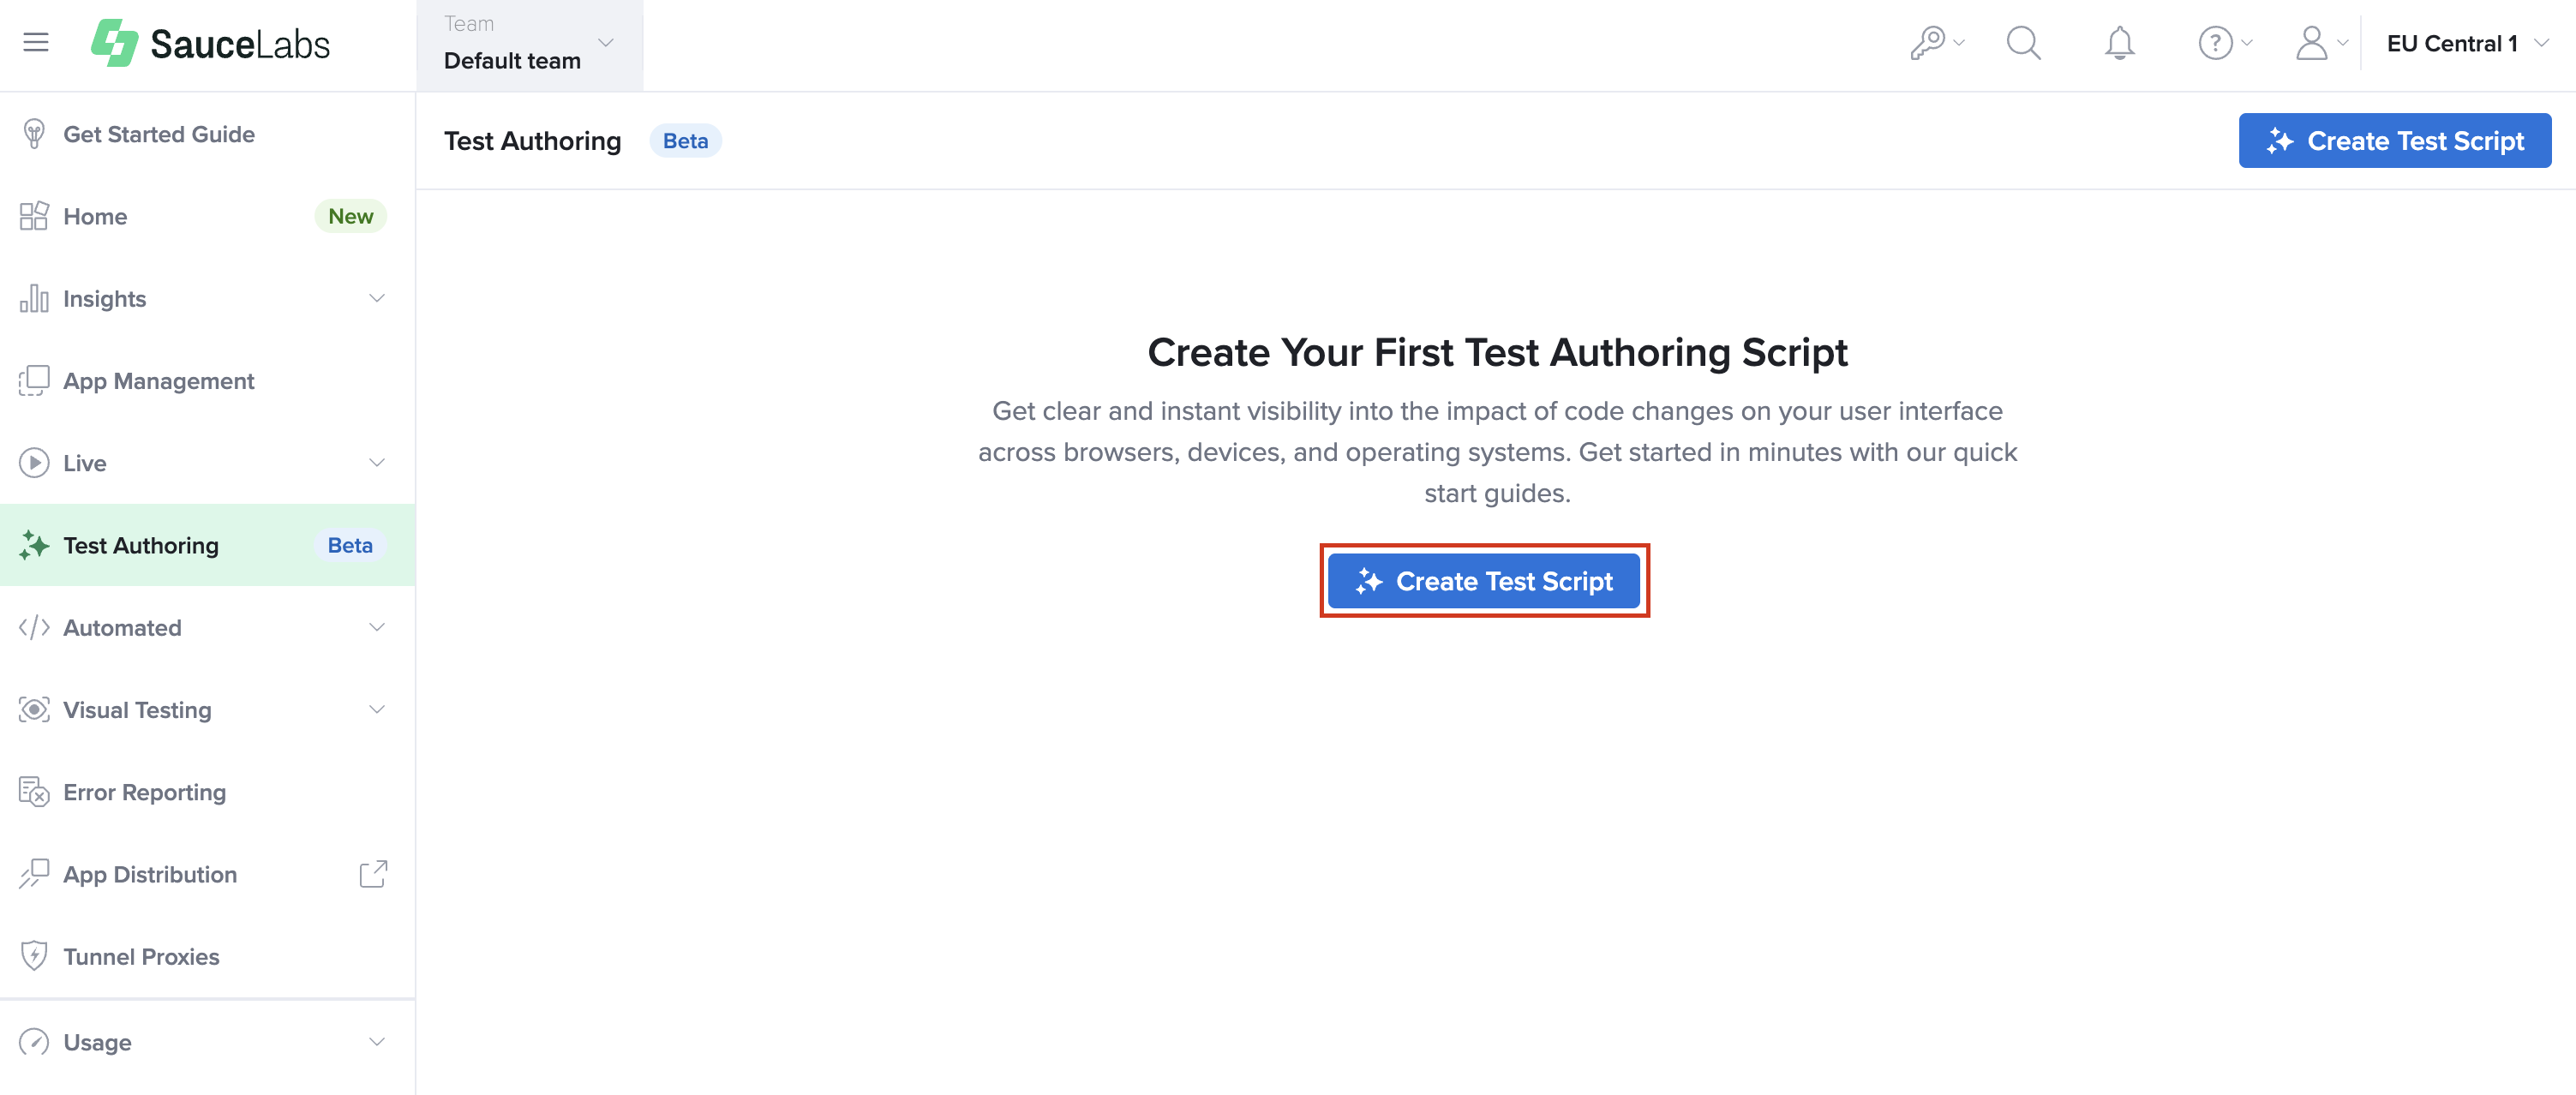Click the search magnifier icon
This screenshot has height=1095, width=2576.
(x=2023, y=43)
